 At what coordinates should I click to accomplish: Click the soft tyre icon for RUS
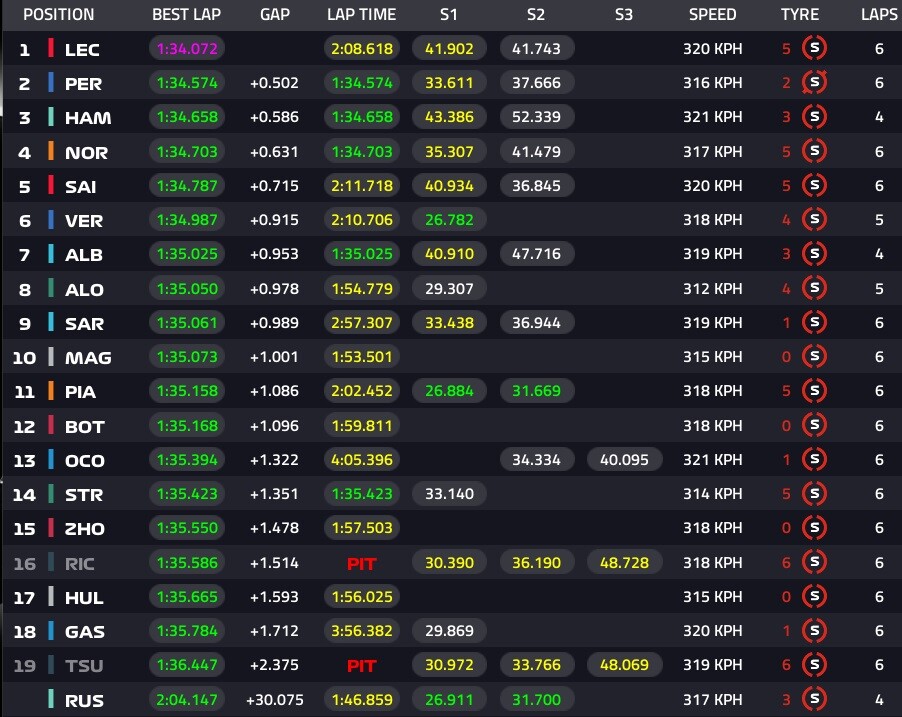pyautogui.click(x=814, y=699)
